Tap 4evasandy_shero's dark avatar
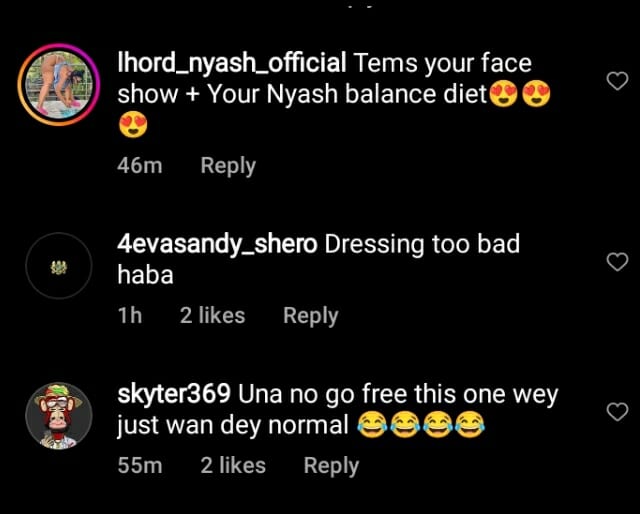 (59, 270)
